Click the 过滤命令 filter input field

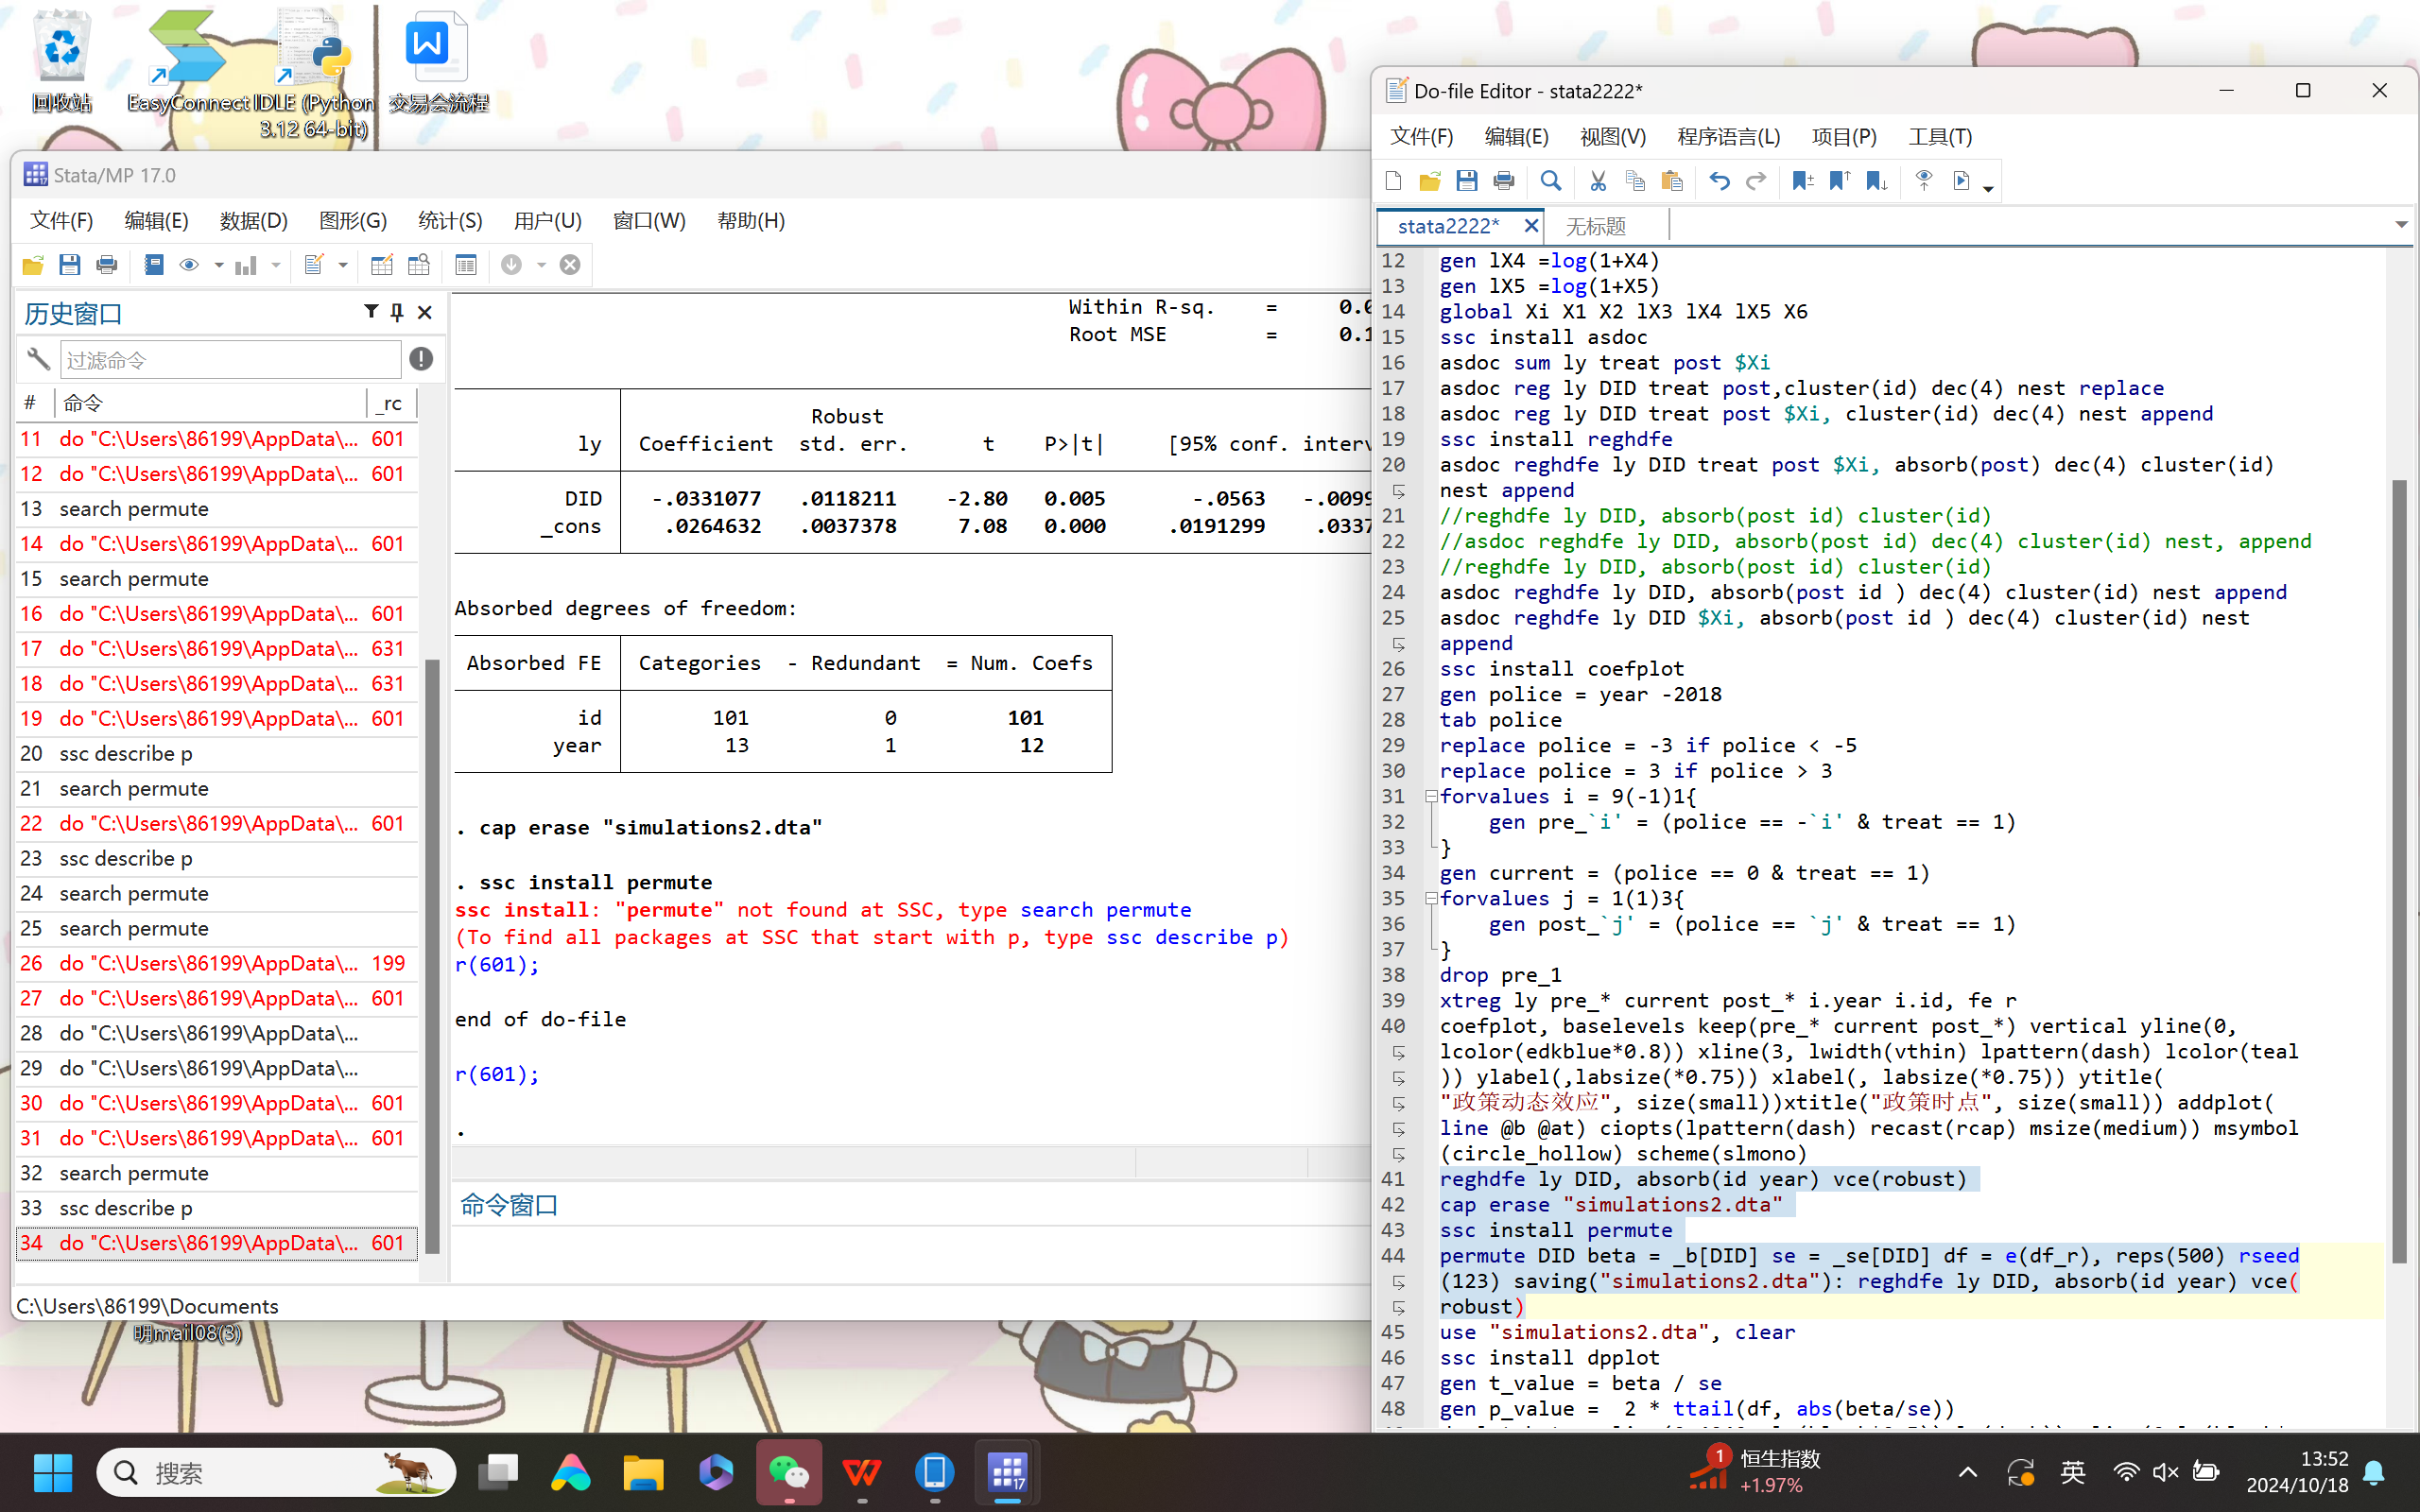tap(230, 360)
